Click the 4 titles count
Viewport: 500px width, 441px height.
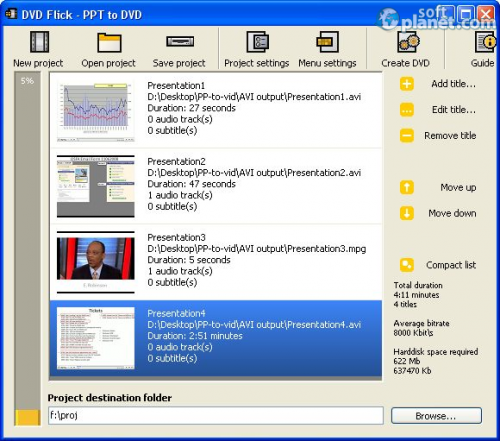(x=405, y=304)
